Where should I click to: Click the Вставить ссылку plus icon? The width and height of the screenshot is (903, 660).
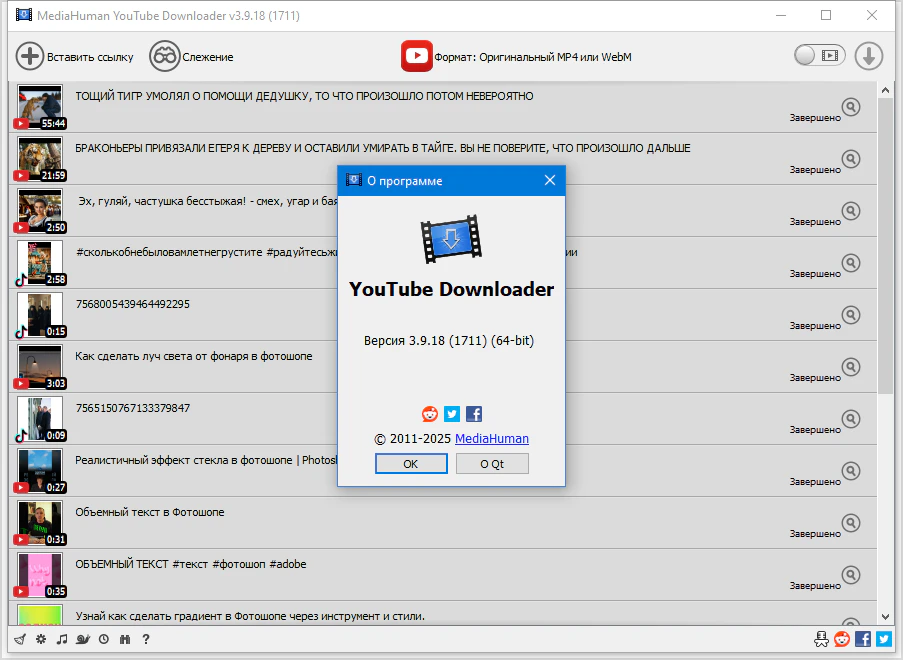point(29,56)
